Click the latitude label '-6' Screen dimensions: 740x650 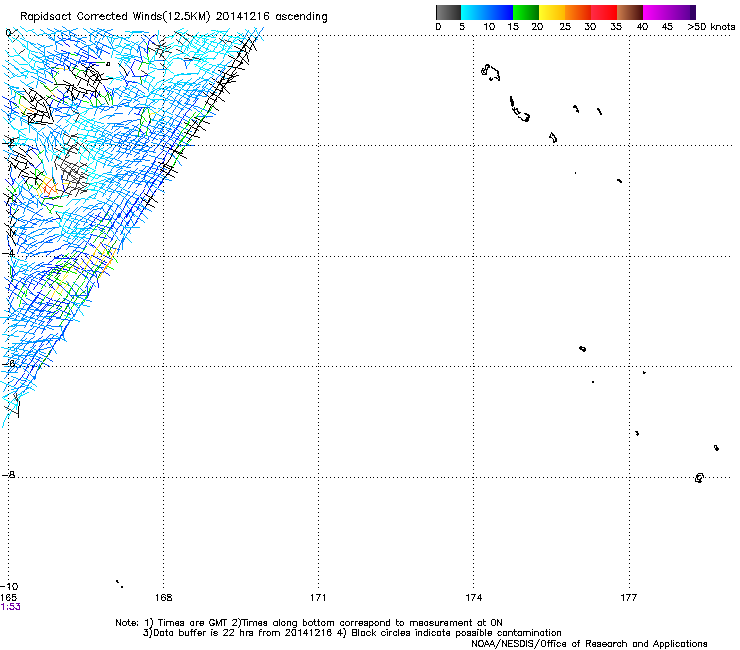point(8,364)
